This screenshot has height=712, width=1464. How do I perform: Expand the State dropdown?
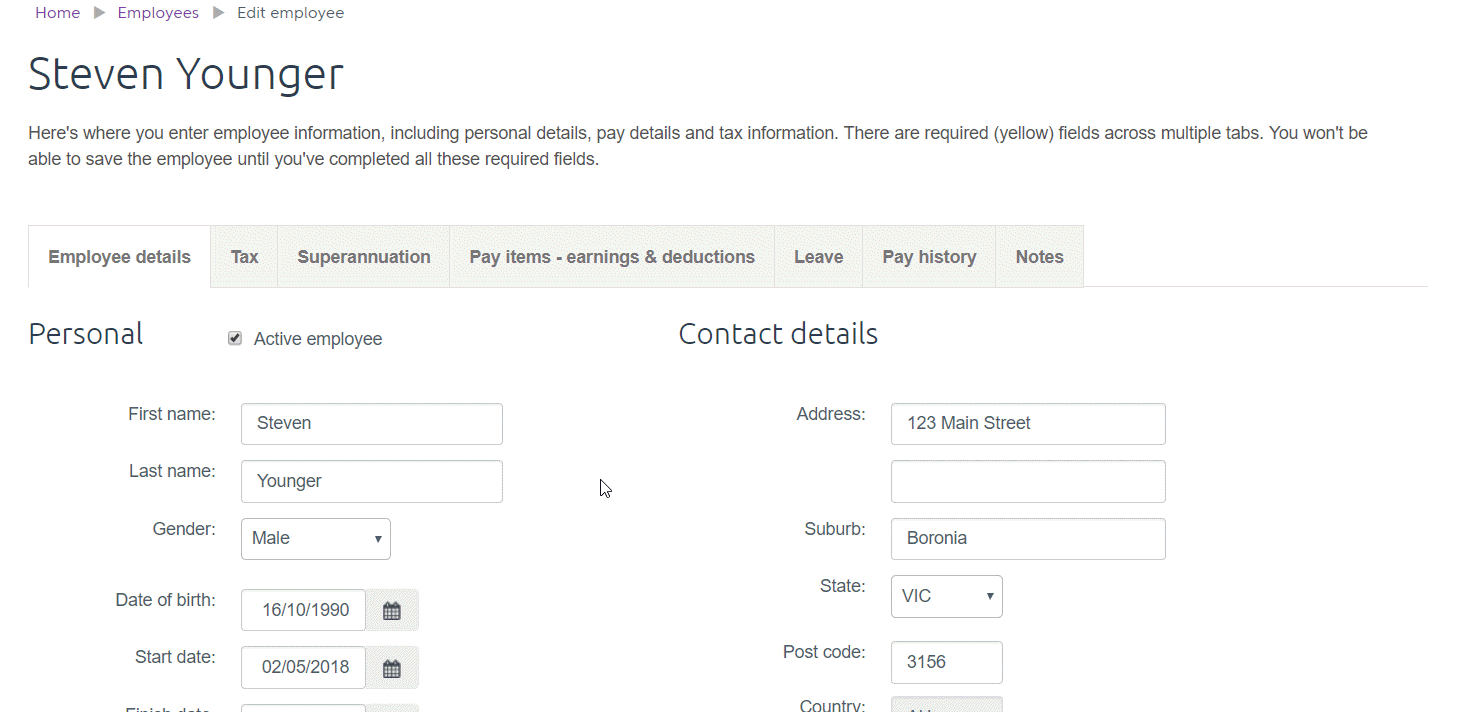946,596
